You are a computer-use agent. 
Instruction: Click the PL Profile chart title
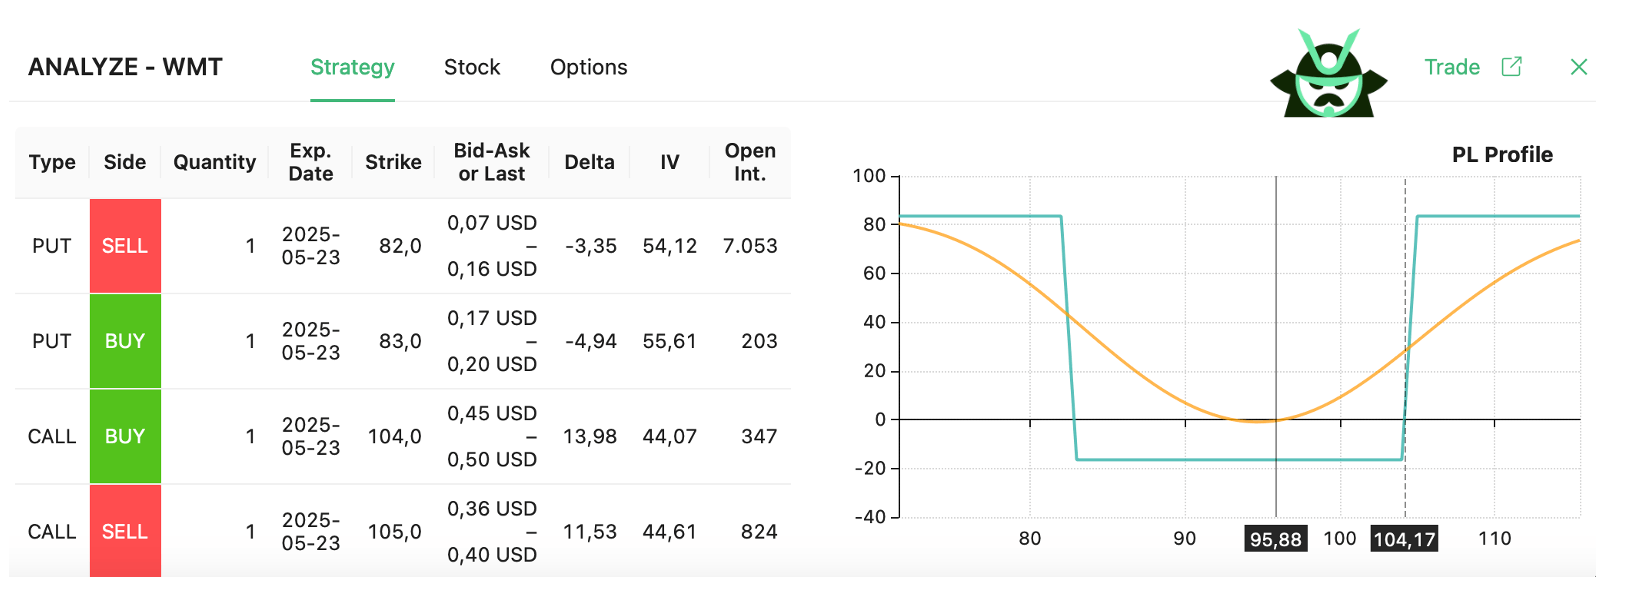tap(1502, 155)
